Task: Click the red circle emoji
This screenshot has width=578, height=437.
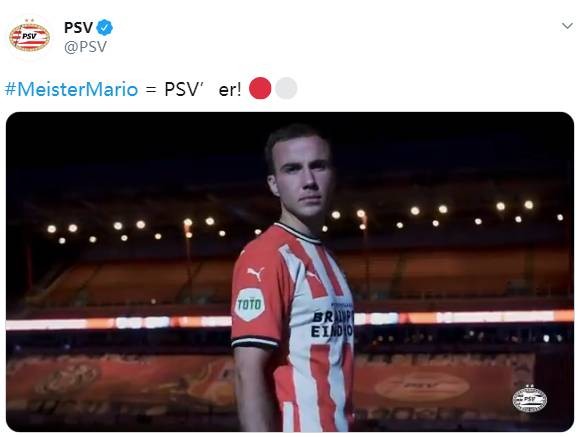Action: [x=260, y=88]
